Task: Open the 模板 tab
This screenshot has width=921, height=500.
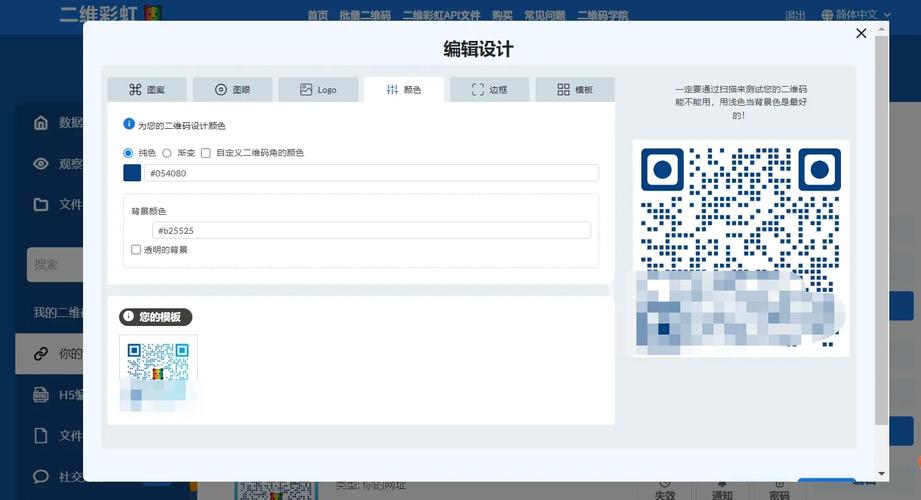Action: coord(575,89)
